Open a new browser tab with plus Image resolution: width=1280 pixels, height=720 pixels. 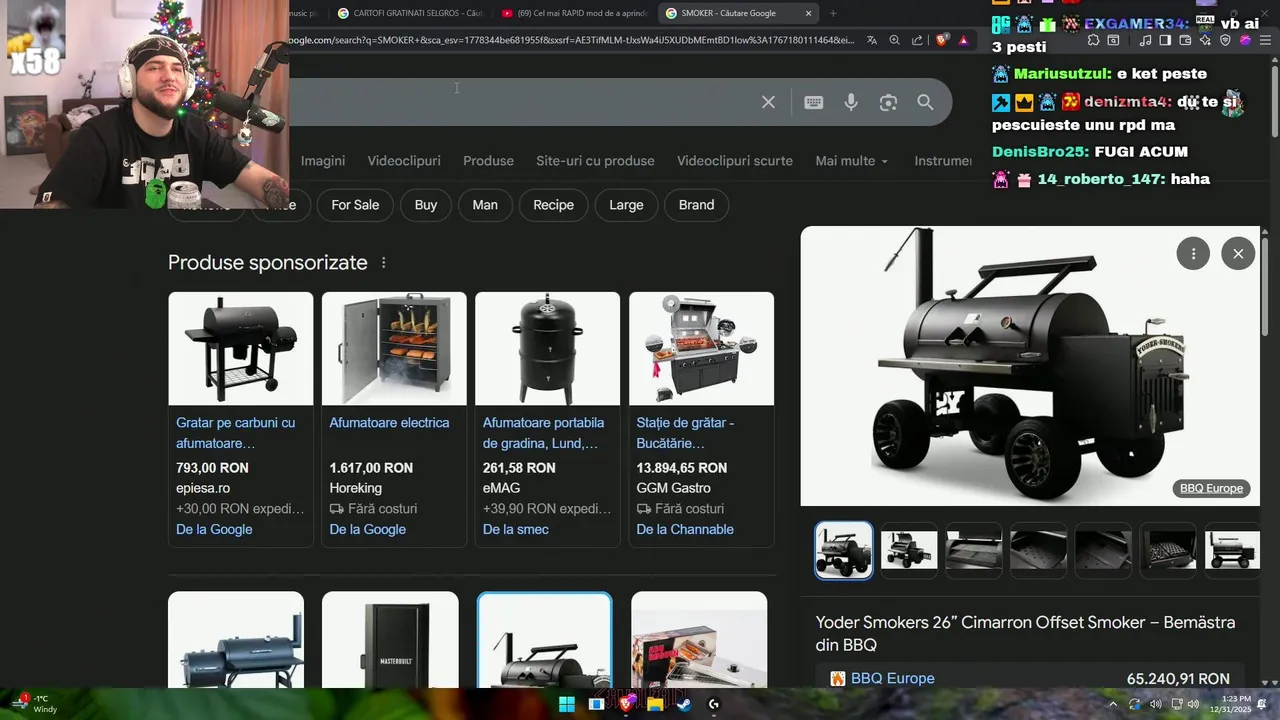(833, 13)
